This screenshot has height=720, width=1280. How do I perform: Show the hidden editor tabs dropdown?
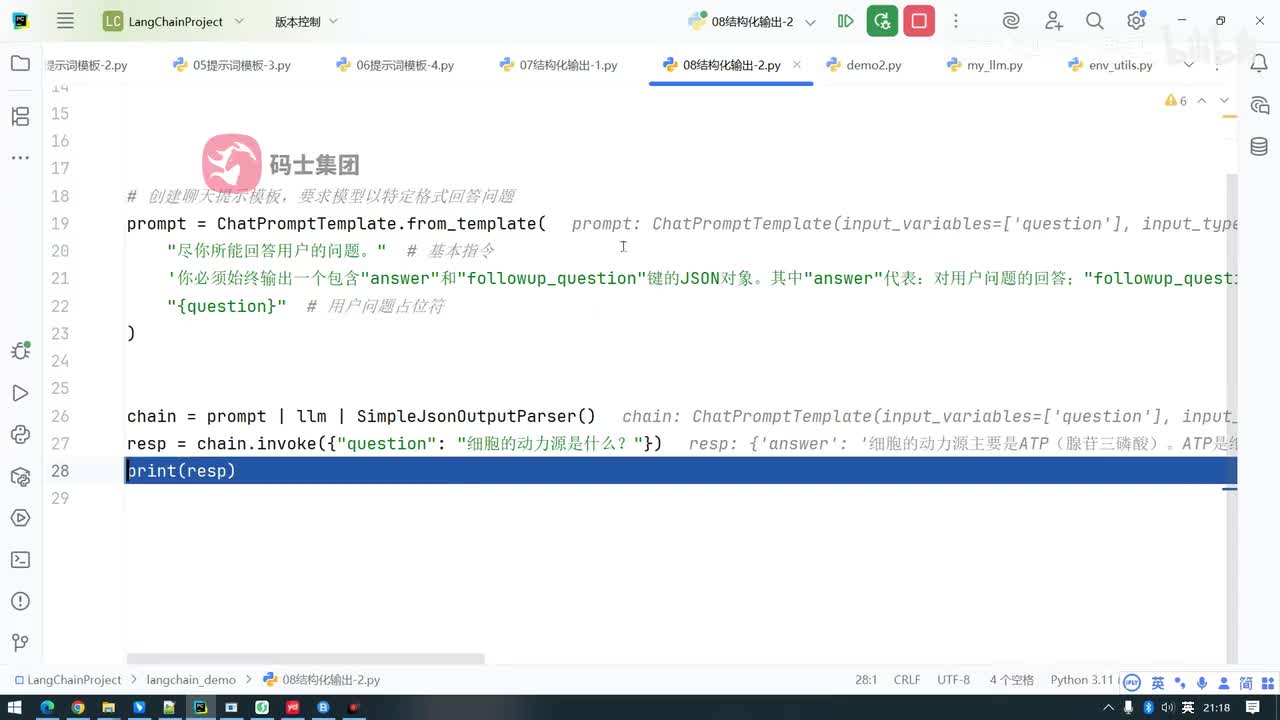point(1189,65)
